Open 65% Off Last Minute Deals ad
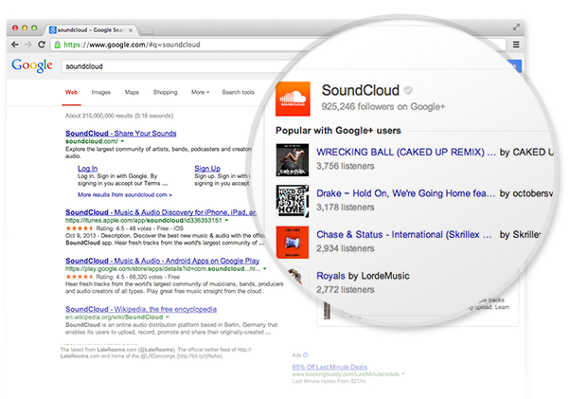Image resolution: width=570 pixels, height=399 pixels. [329, 367]
